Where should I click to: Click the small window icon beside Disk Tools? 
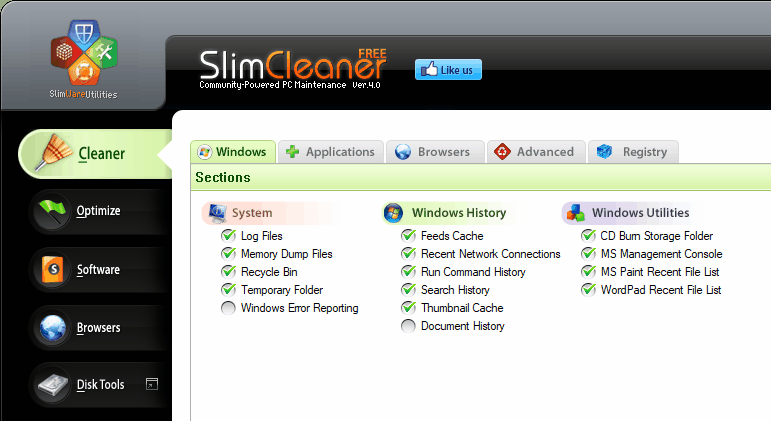[x=152, y=384]
